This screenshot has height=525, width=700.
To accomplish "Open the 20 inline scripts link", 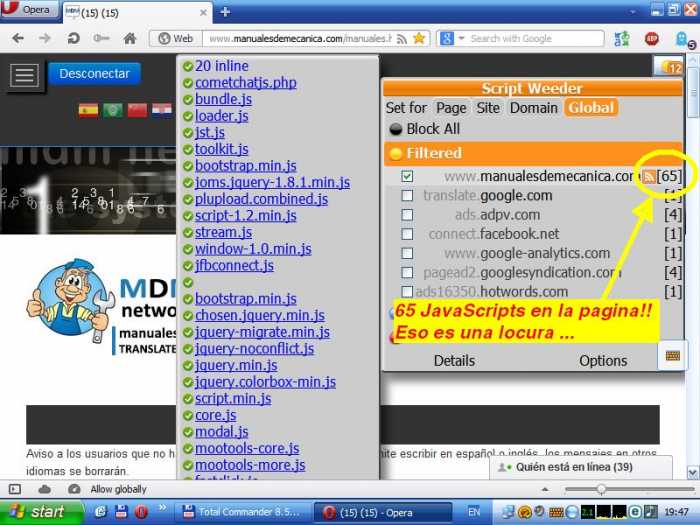I will 222,66.
